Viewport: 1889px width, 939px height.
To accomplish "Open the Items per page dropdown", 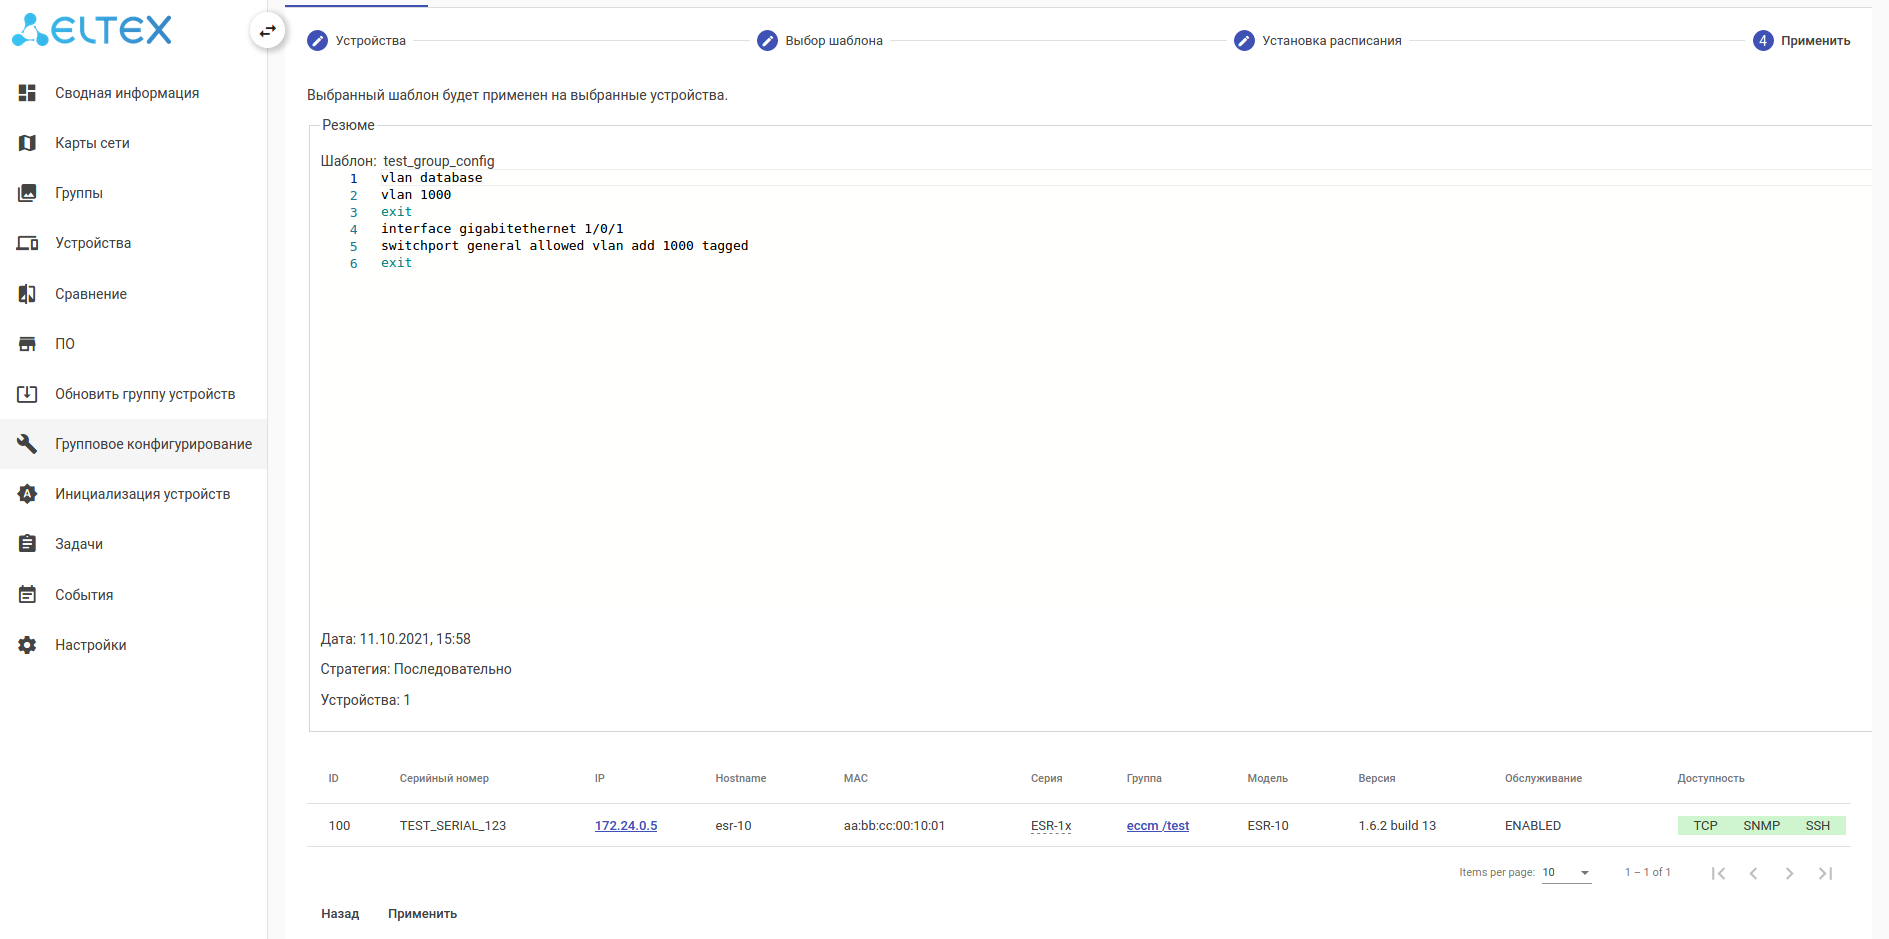I will [x=1566, y=873].
